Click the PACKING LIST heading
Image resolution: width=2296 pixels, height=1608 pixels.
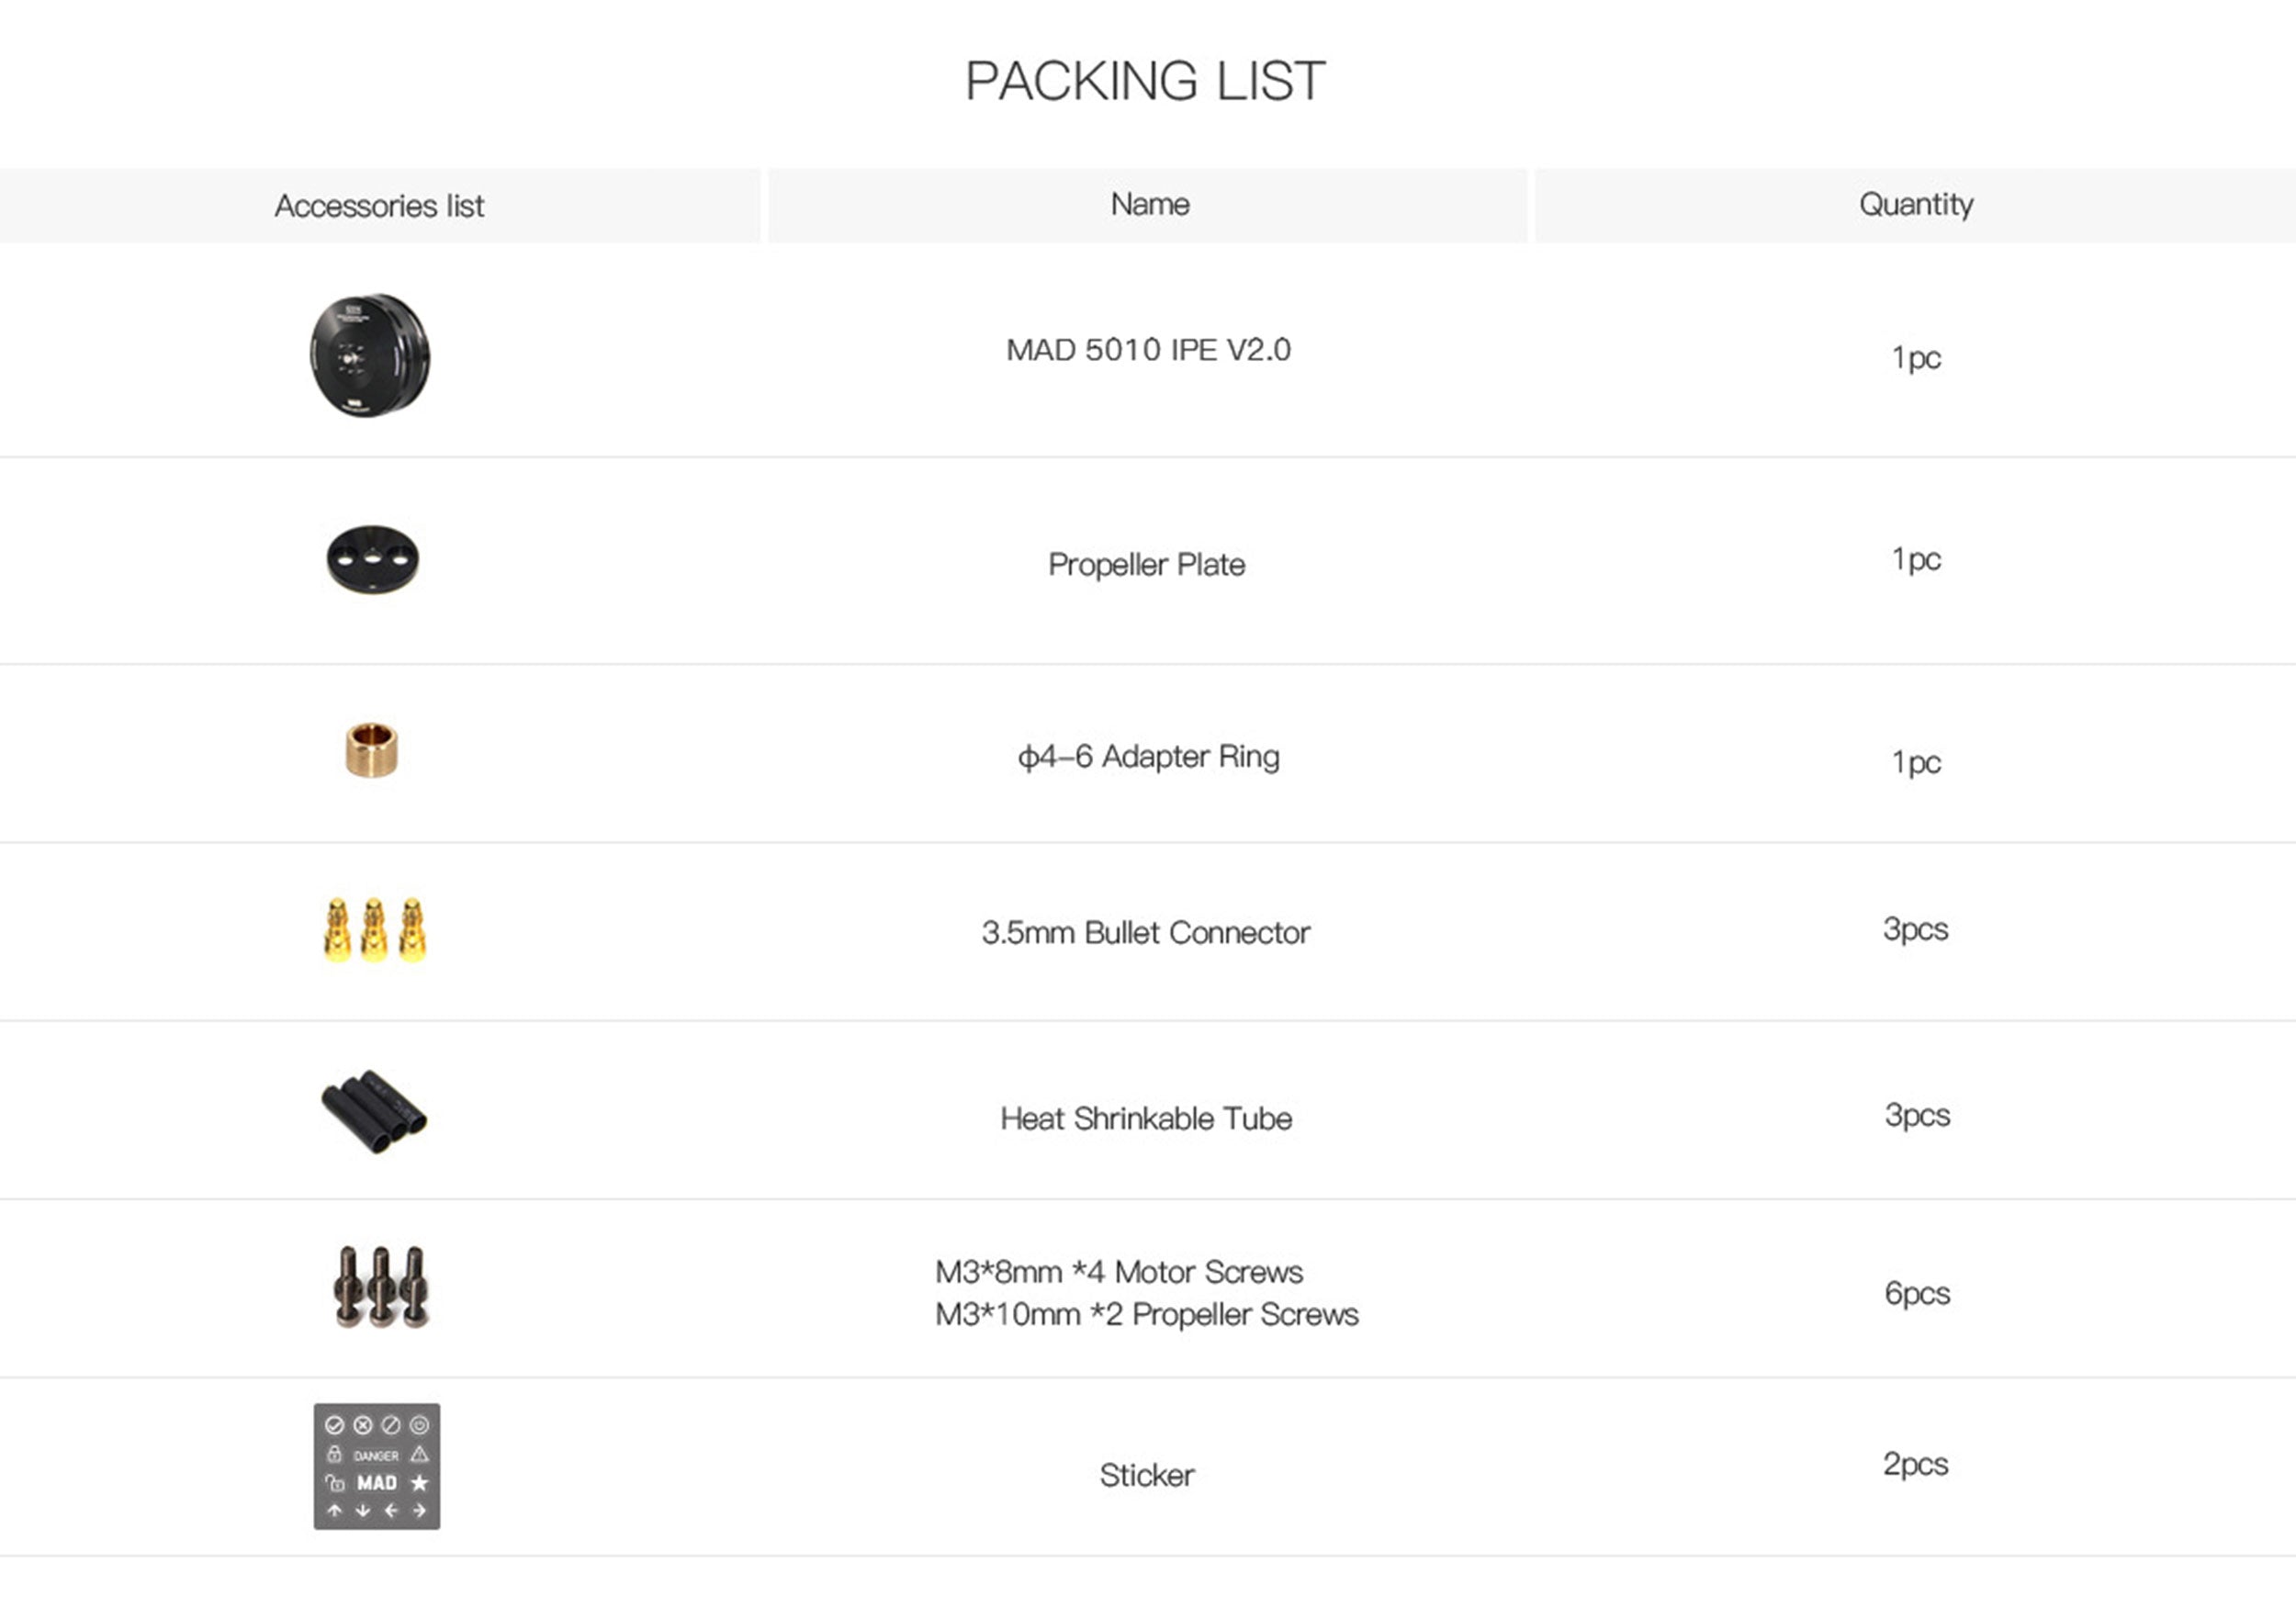(x=1145, y=81)
